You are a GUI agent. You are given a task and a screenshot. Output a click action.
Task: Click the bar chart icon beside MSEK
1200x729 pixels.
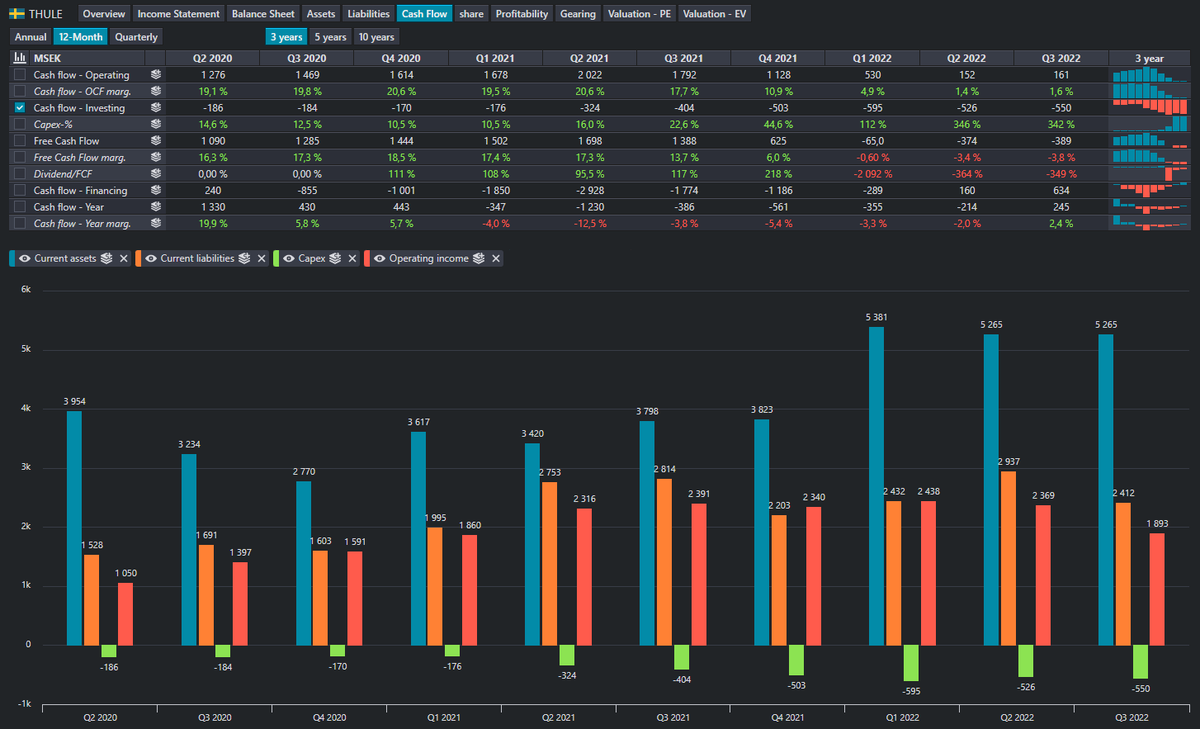coord(19,58)
